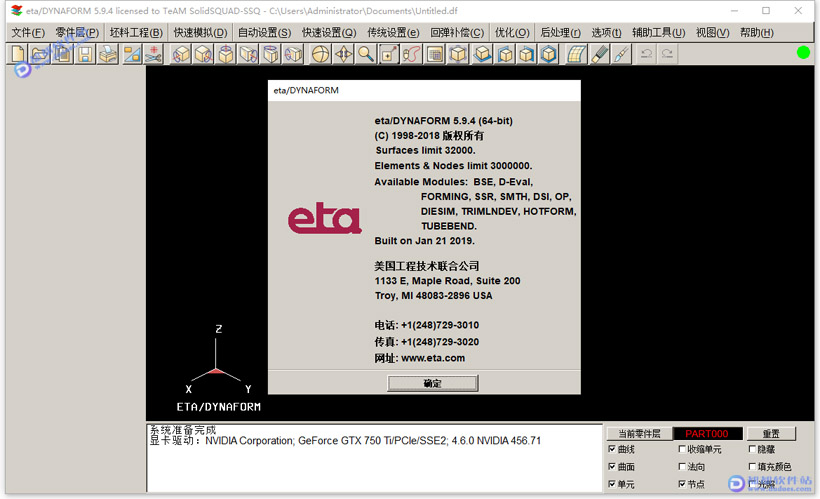Click the Save floppy disk icon
Image resolution: width=820 pixels, height=499 pixels.
pyautogui.click(x=85, y=54)
